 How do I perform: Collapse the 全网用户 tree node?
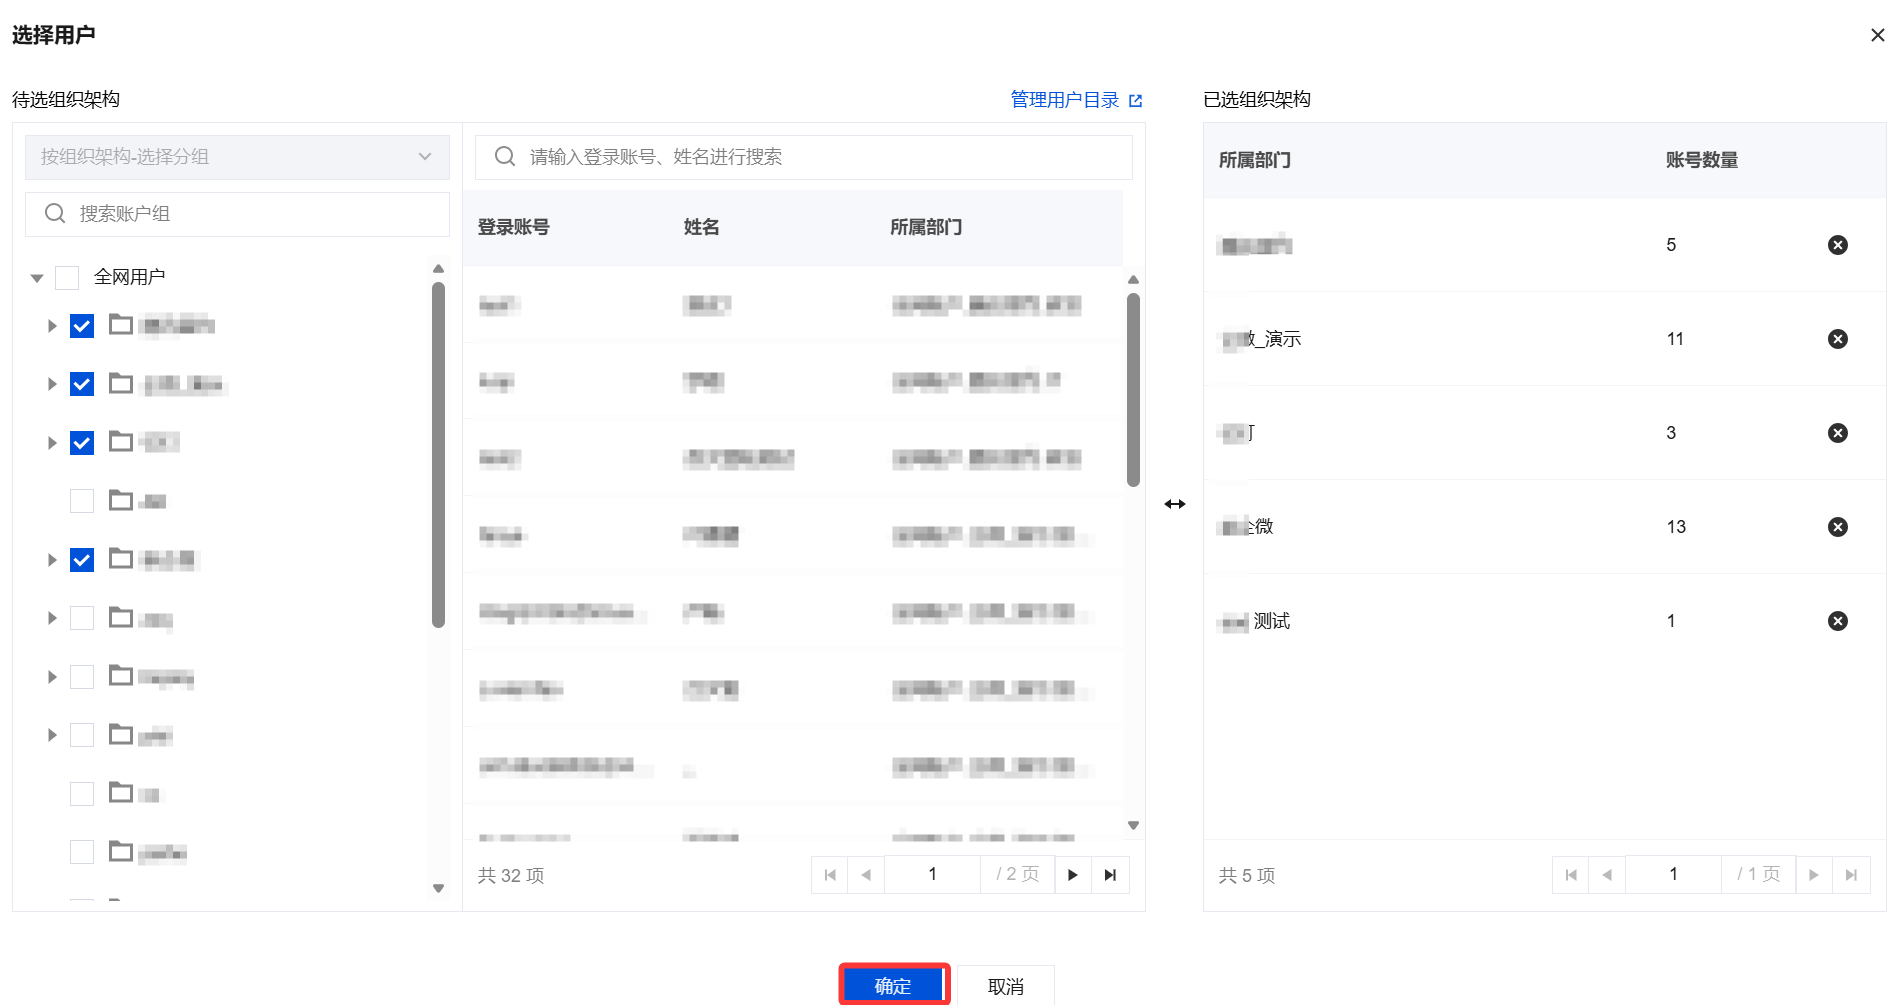[37, 278]
